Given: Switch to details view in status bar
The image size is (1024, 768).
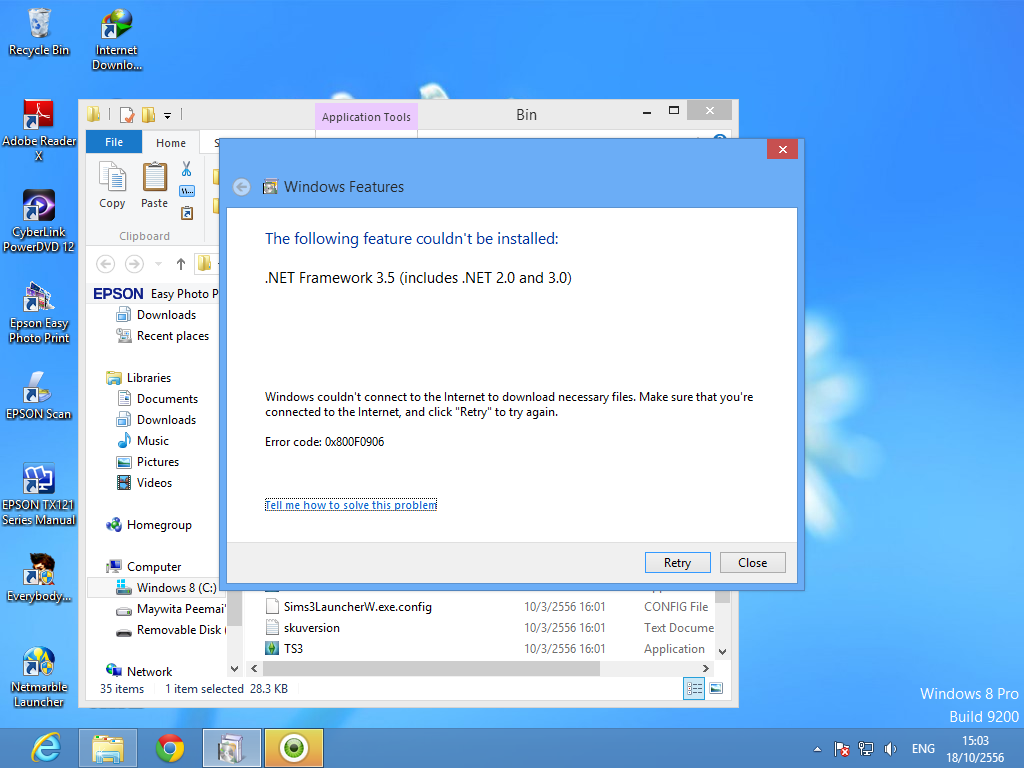Looking at the screenshot, I should point(694,688).
